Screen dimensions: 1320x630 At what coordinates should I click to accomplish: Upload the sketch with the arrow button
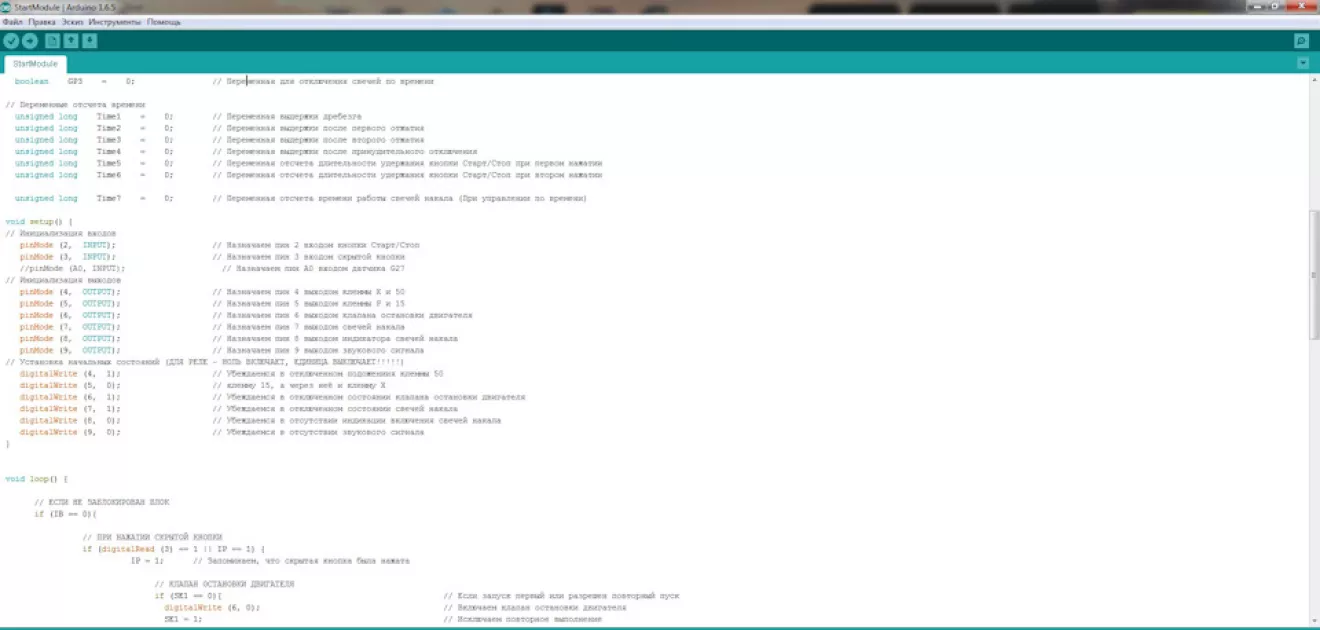[x=30, y=41]
